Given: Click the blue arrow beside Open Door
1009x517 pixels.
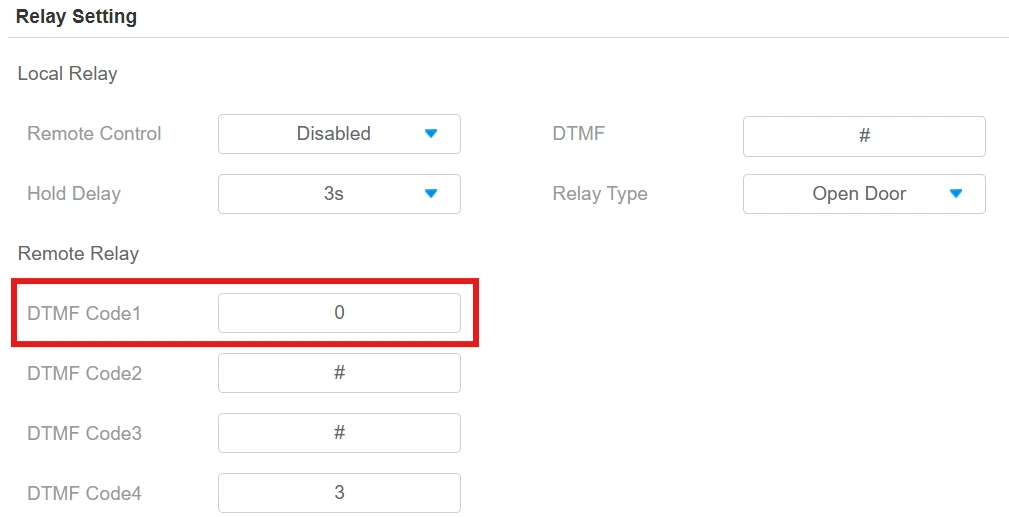Looking at the screenshot, I should pos(956,194).
